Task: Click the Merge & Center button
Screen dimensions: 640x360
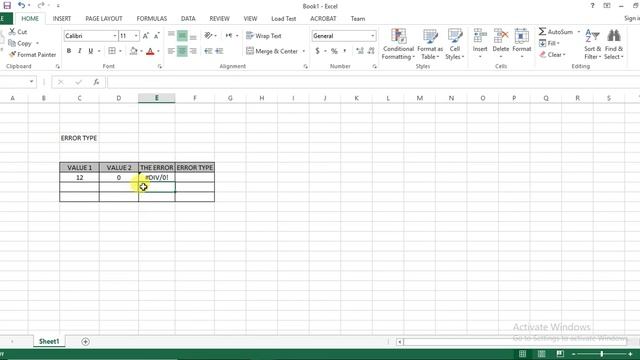Action: [272, 51]
